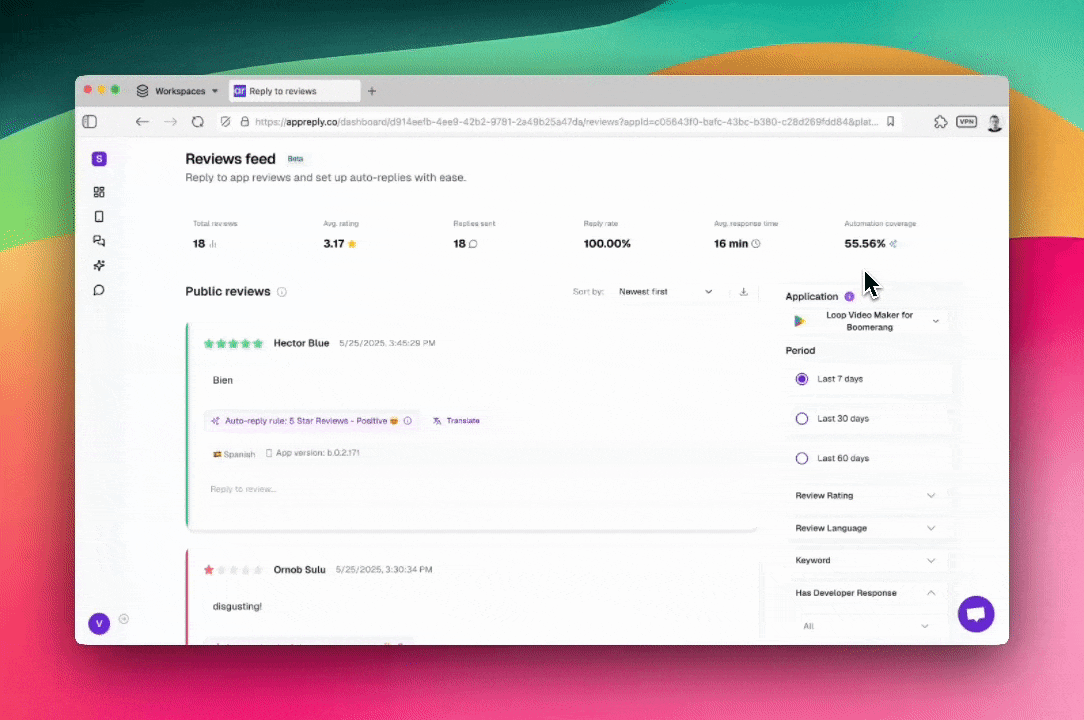Expand the Keyword filter
The width and height of the screenshot is (1084, 720).
click(x=866, y=560)
